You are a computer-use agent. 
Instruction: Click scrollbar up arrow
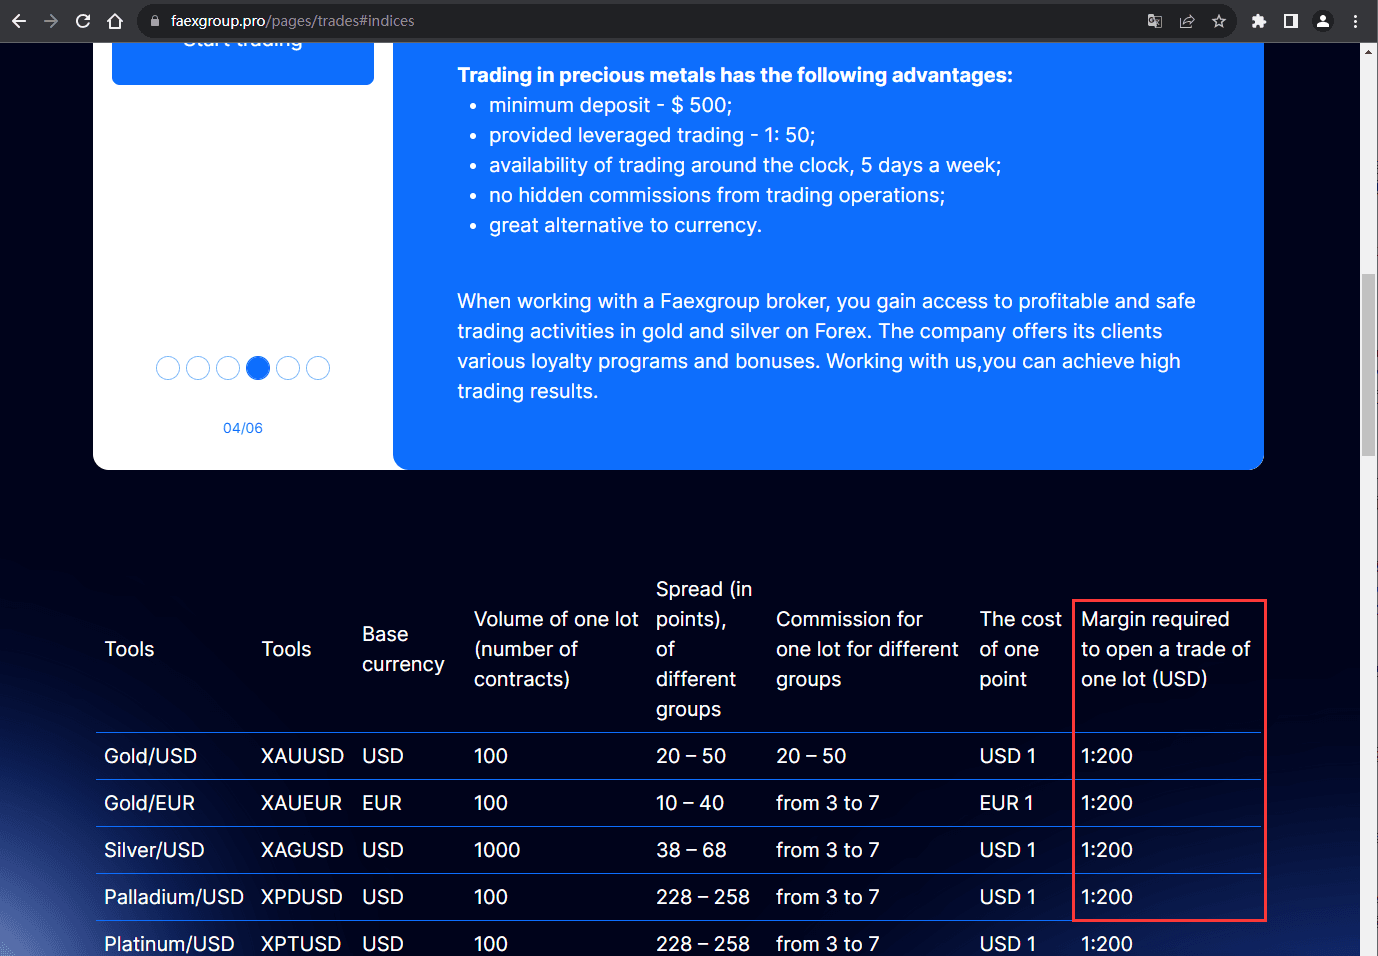pyautogui.click(x=1368, y=51)
